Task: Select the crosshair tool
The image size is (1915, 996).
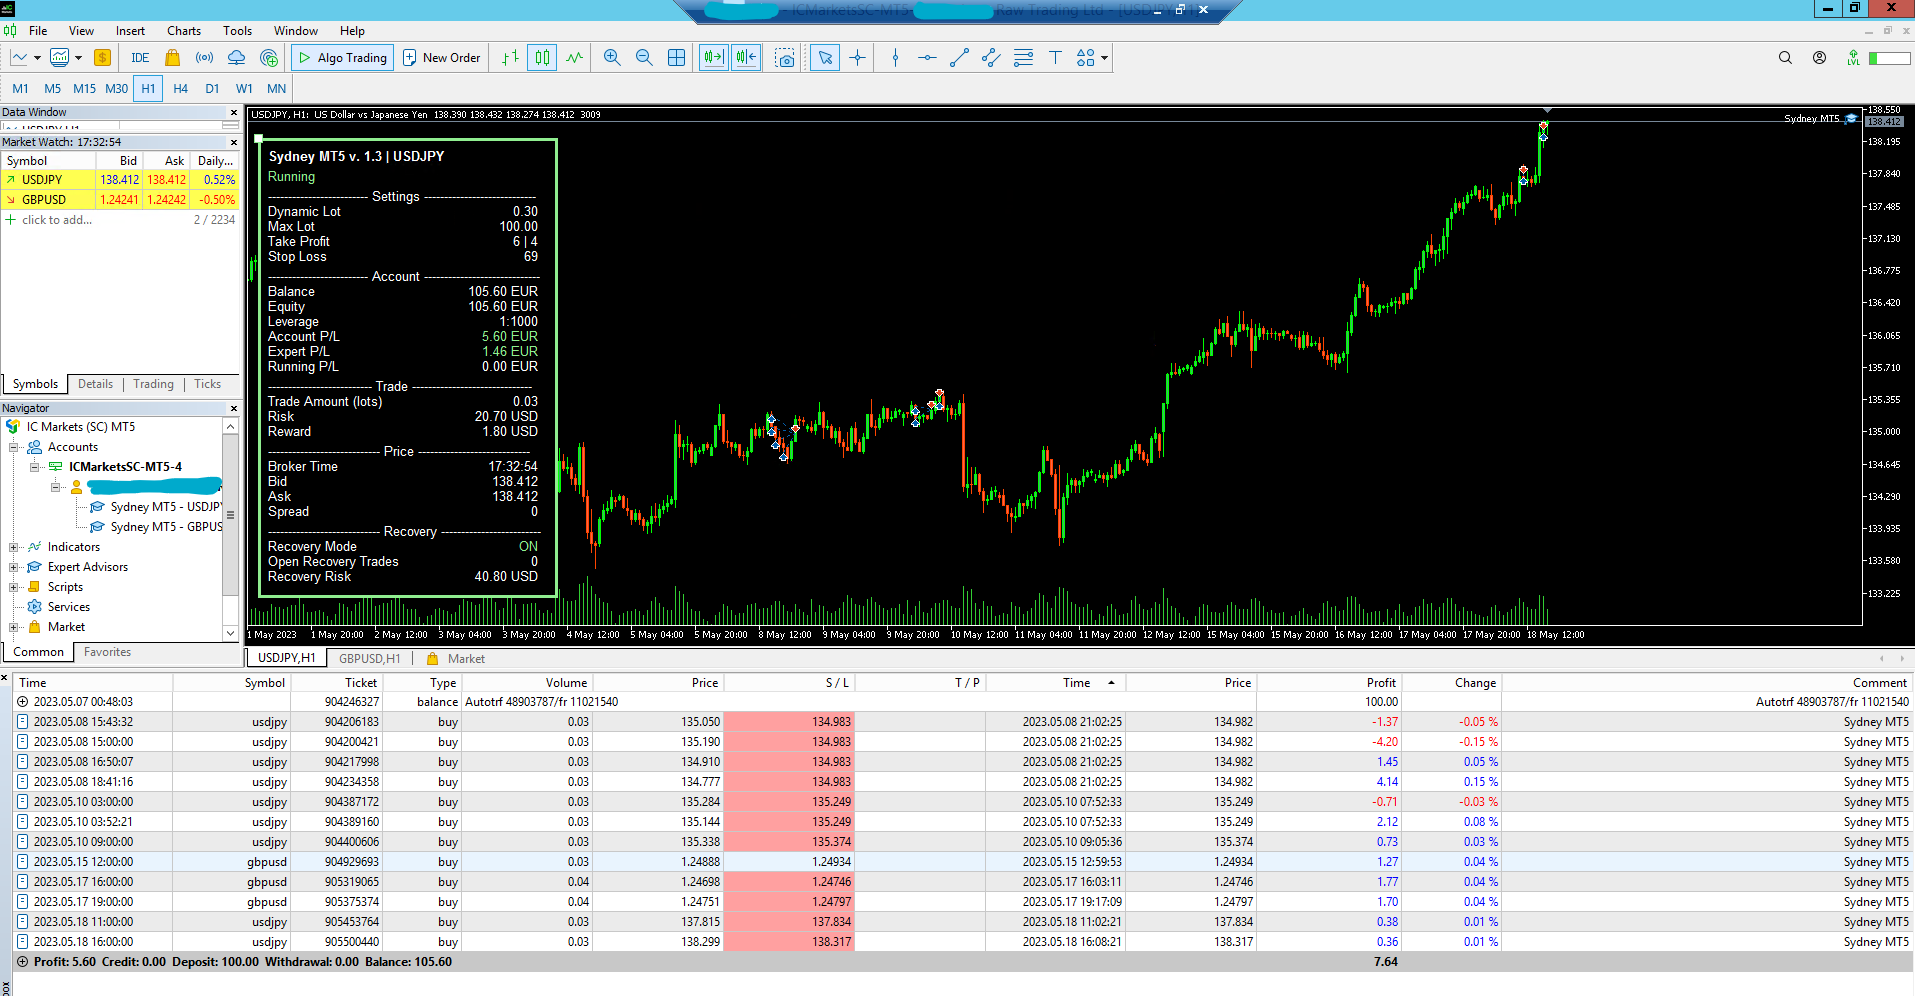Action: pos(857,58)
